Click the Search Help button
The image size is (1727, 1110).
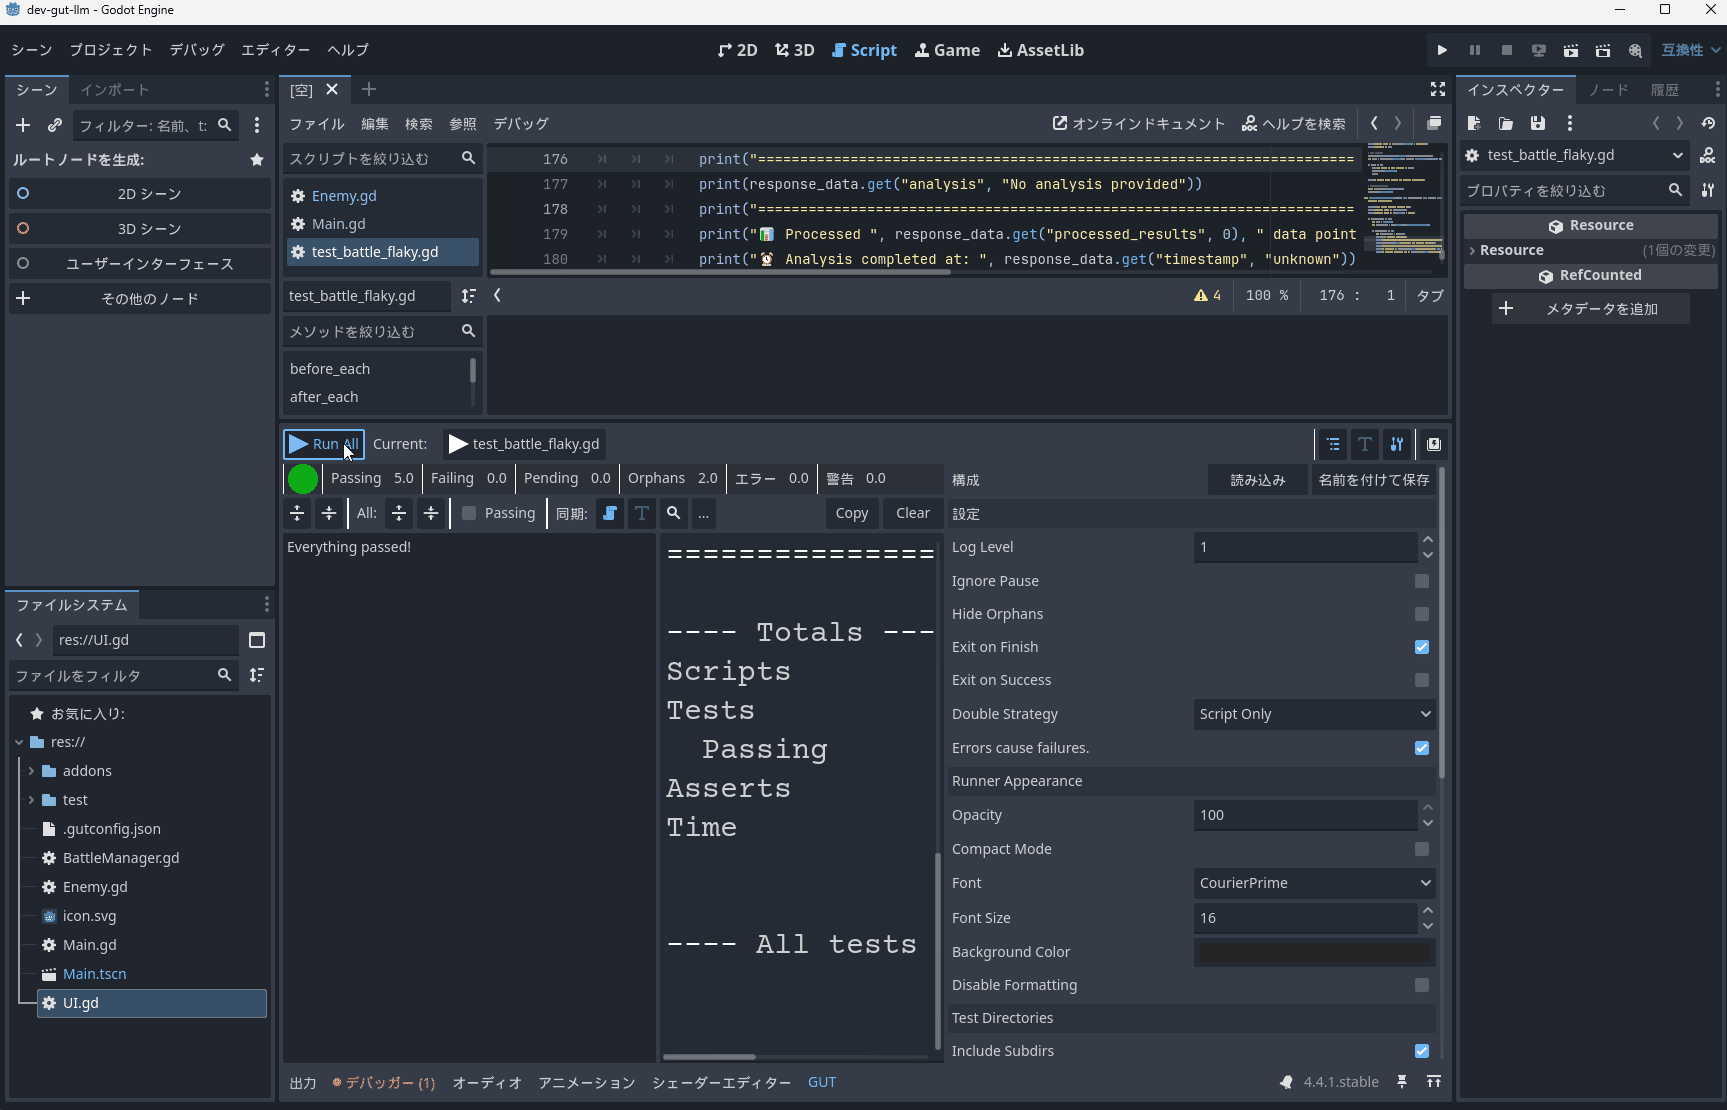coord(1294,124)
